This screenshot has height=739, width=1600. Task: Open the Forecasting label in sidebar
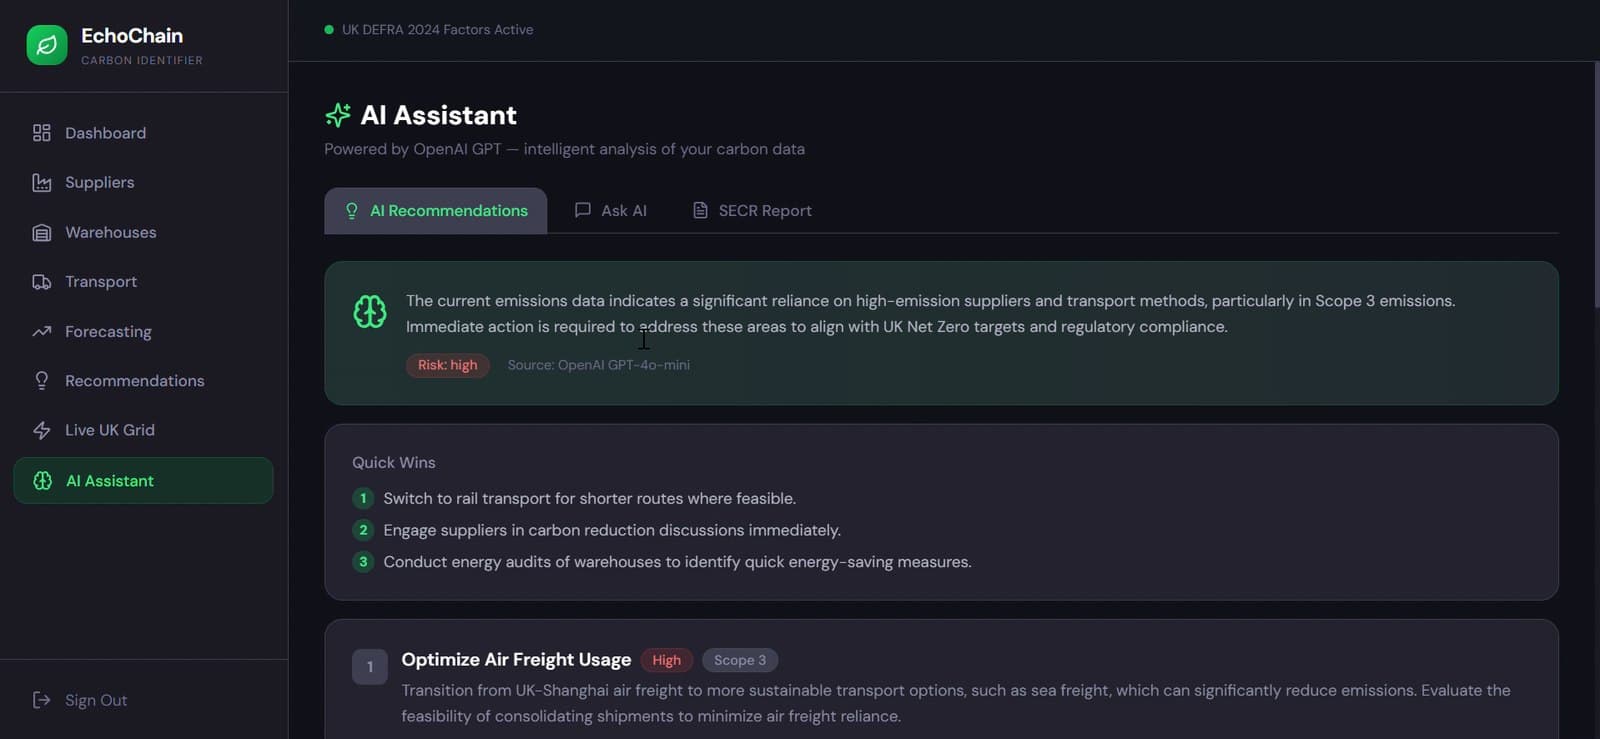(108, 332)
